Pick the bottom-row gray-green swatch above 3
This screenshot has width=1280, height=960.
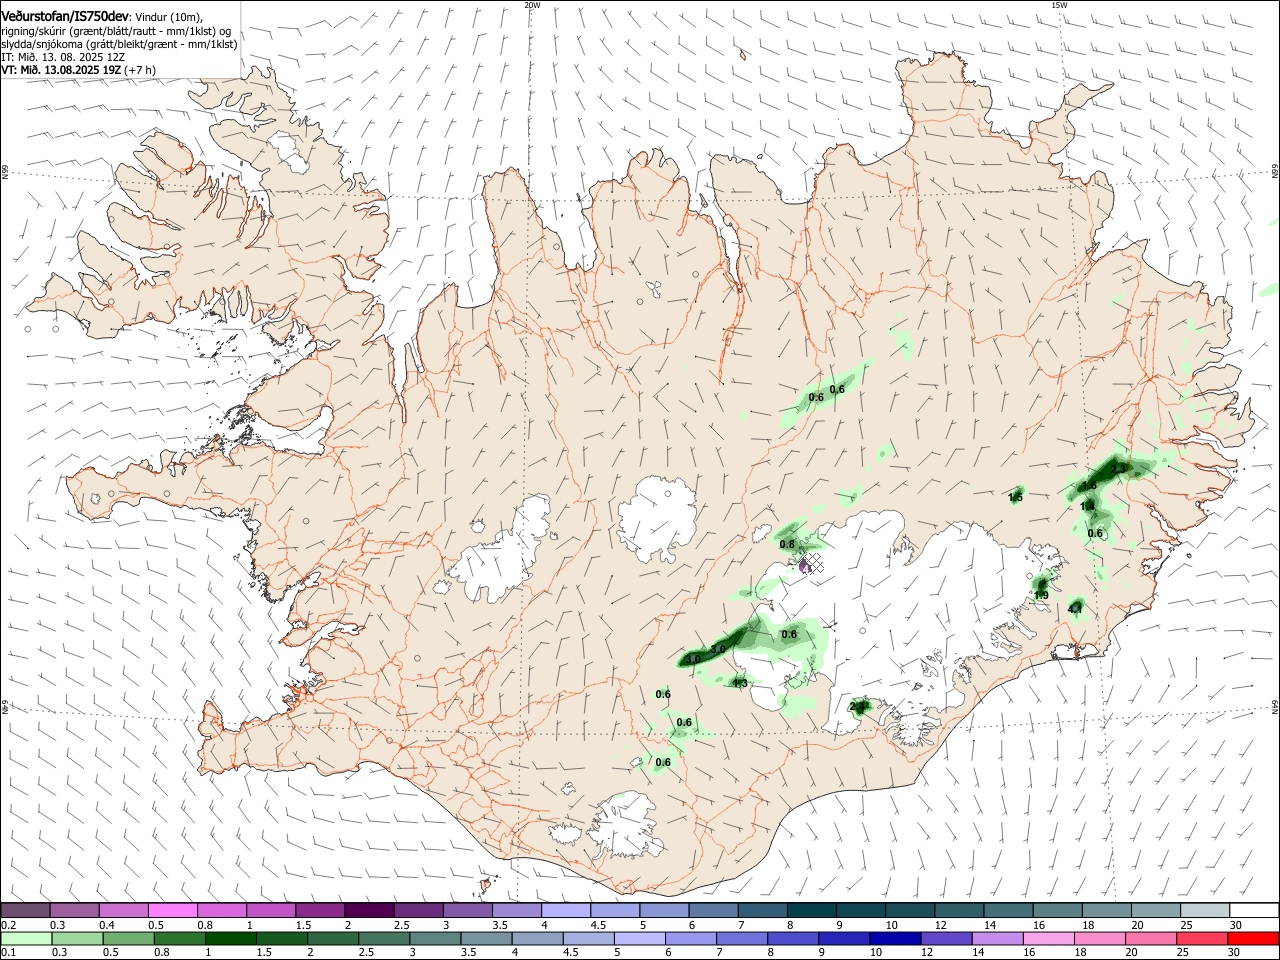point(435,939)
